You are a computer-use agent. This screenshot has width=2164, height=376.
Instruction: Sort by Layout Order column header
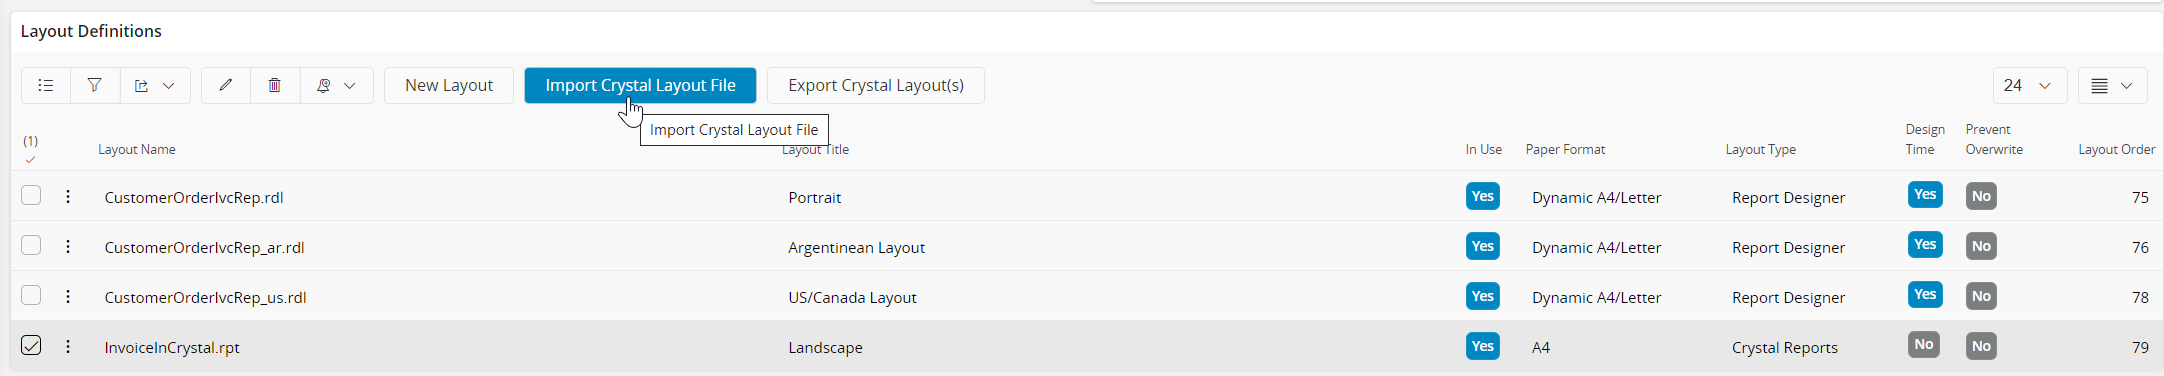pos(2117,150)
